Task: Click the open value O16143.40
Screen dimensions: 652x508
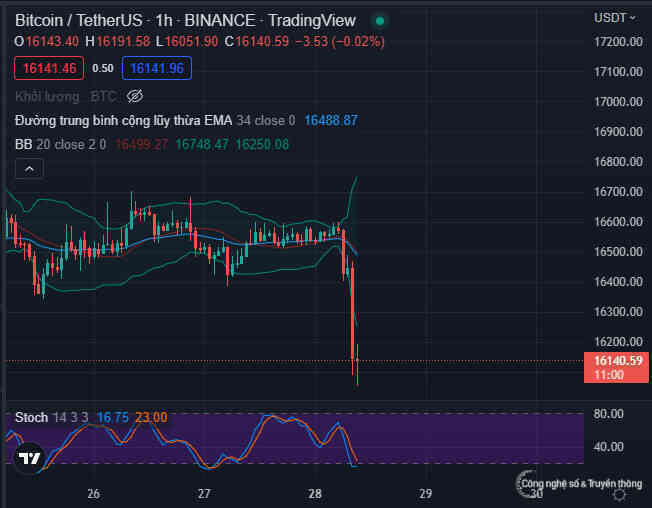Action: tap(47, 42)
